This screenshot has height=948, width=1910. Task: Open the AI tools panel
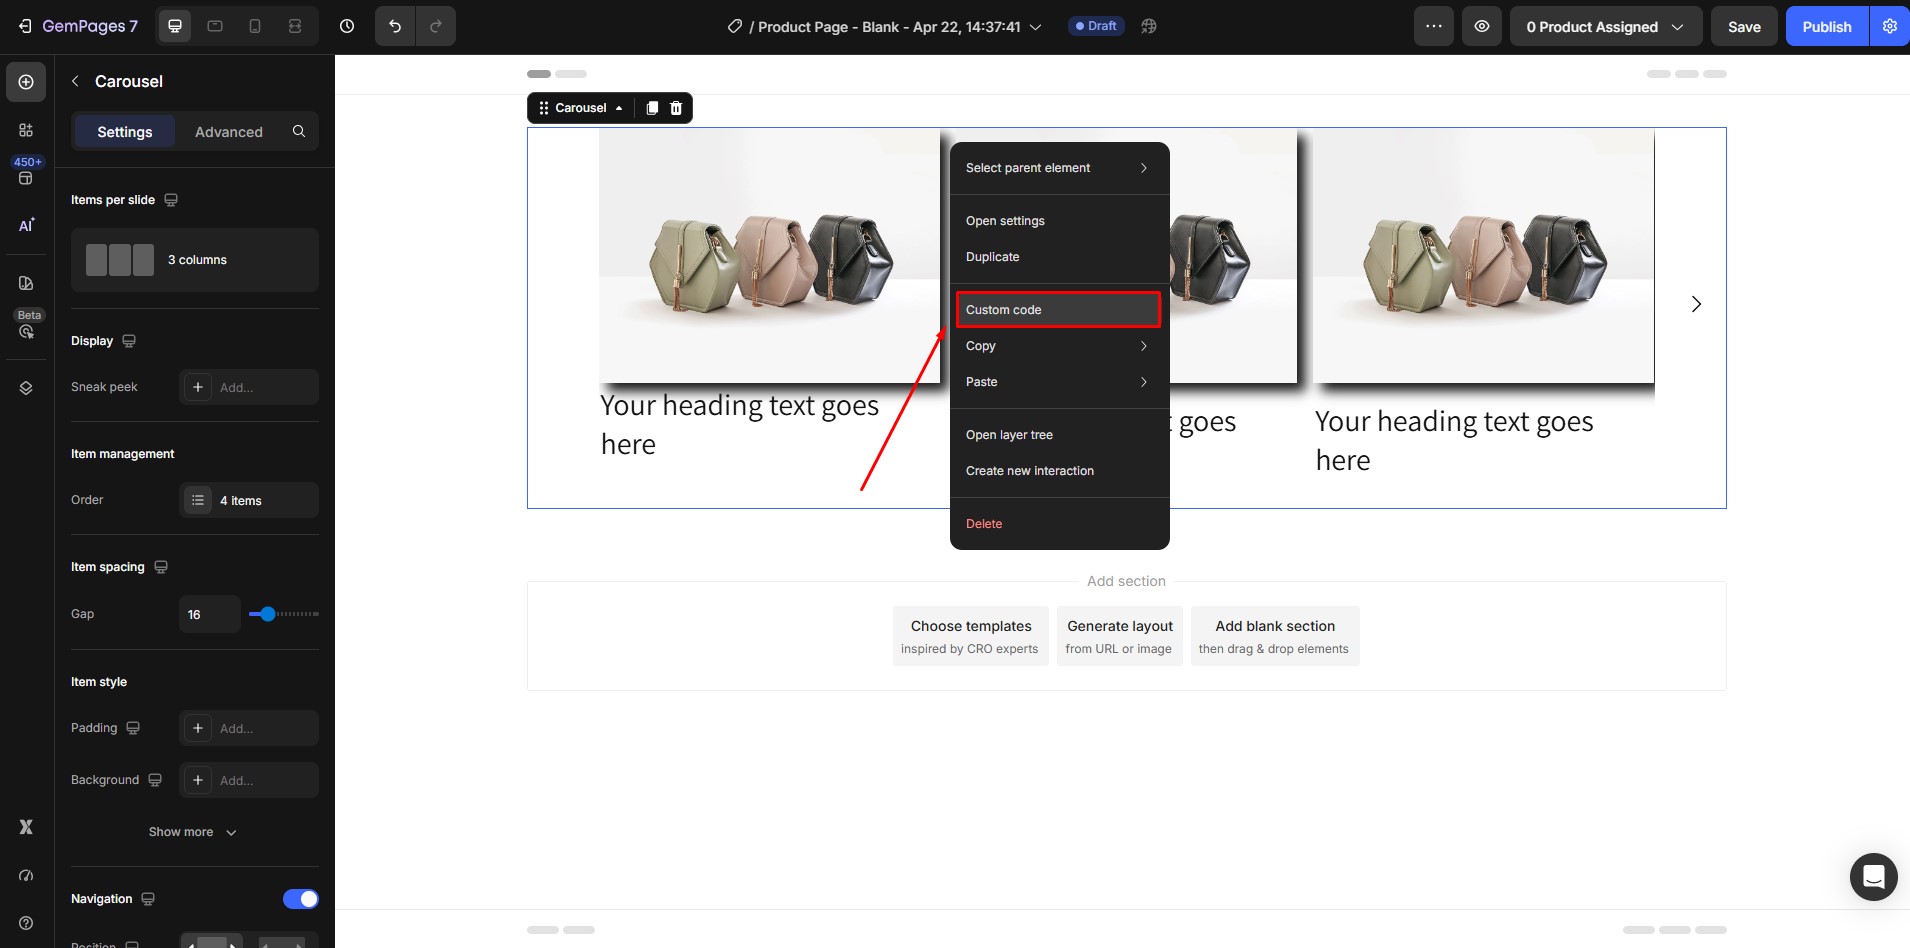25,226
